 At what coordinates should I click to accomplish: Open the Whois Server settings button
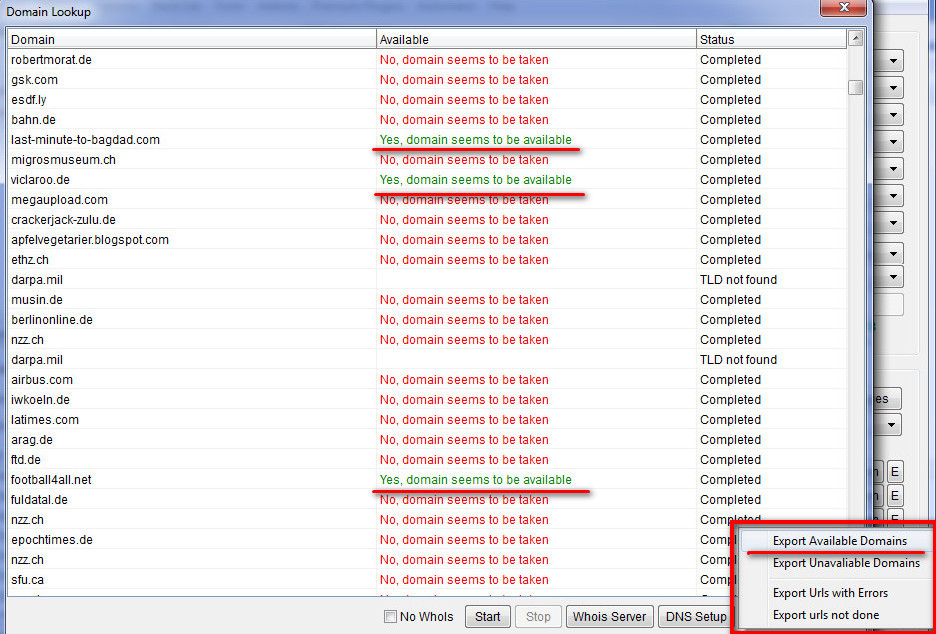[609, 617]
